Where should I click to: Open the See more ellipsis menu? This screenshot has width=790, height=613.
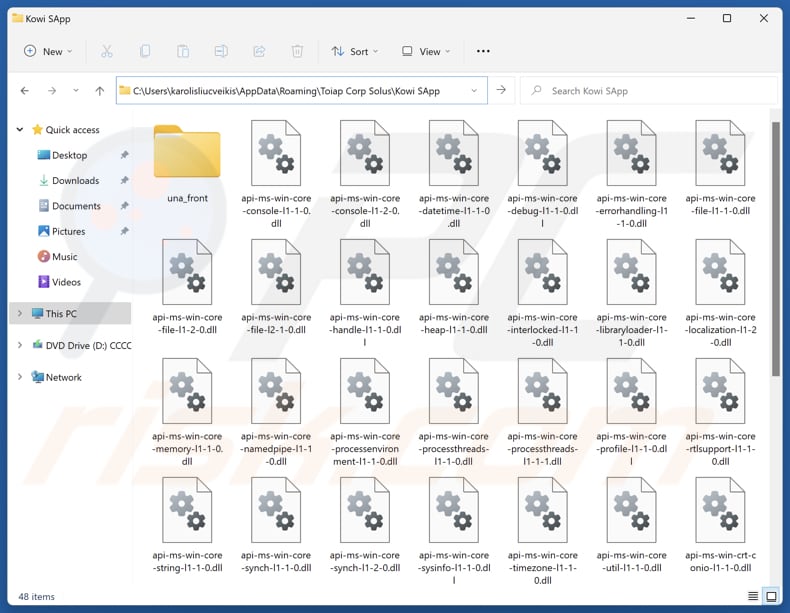(483, 51)
